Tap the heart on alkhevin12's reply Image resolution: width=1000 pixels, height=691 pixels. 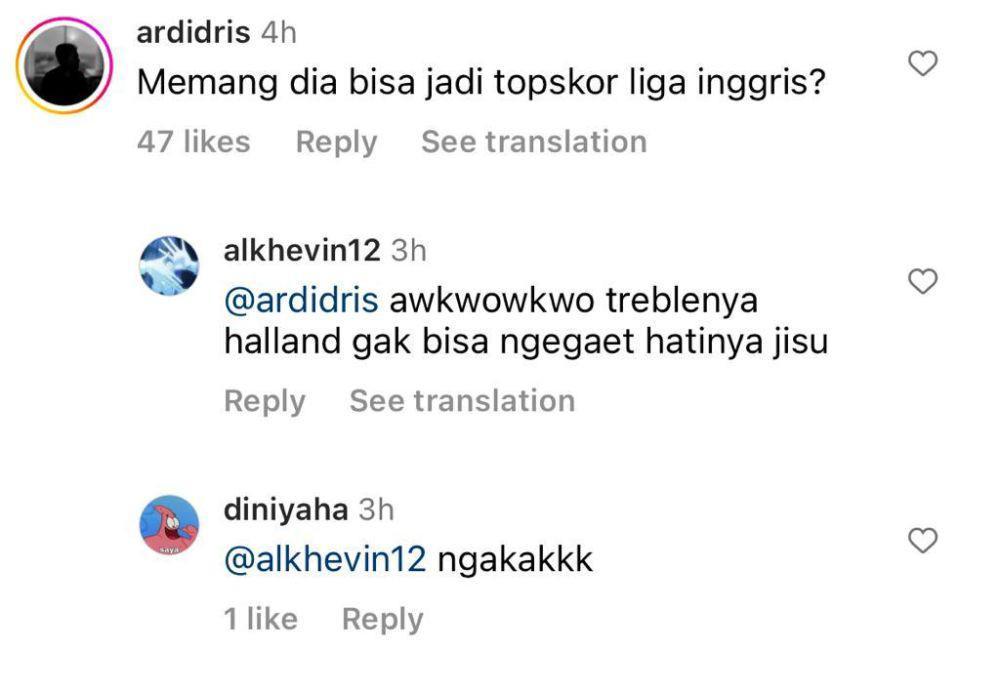point(922,281)
